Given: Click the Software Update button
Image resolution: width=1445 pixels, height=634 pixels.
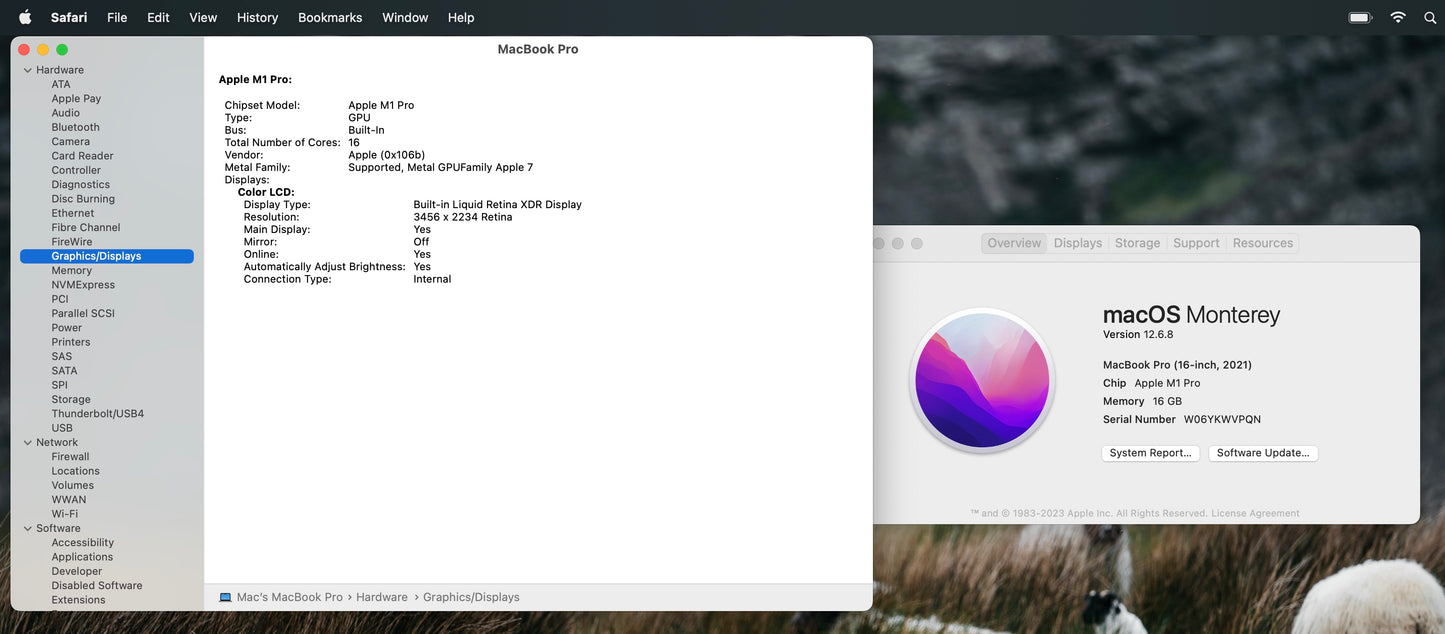Looking at the screenshot, I should point(1262,453).
